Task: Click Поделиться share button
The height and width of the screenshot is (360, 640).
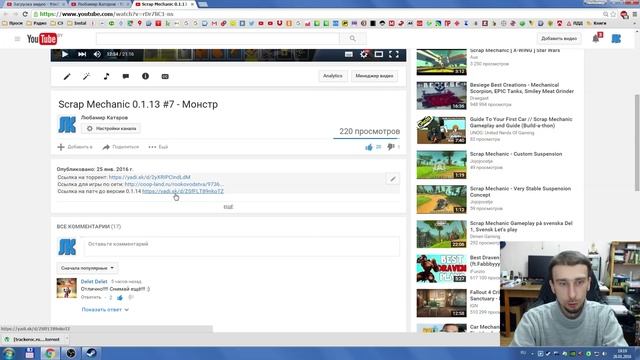Action: coord(121,147)
